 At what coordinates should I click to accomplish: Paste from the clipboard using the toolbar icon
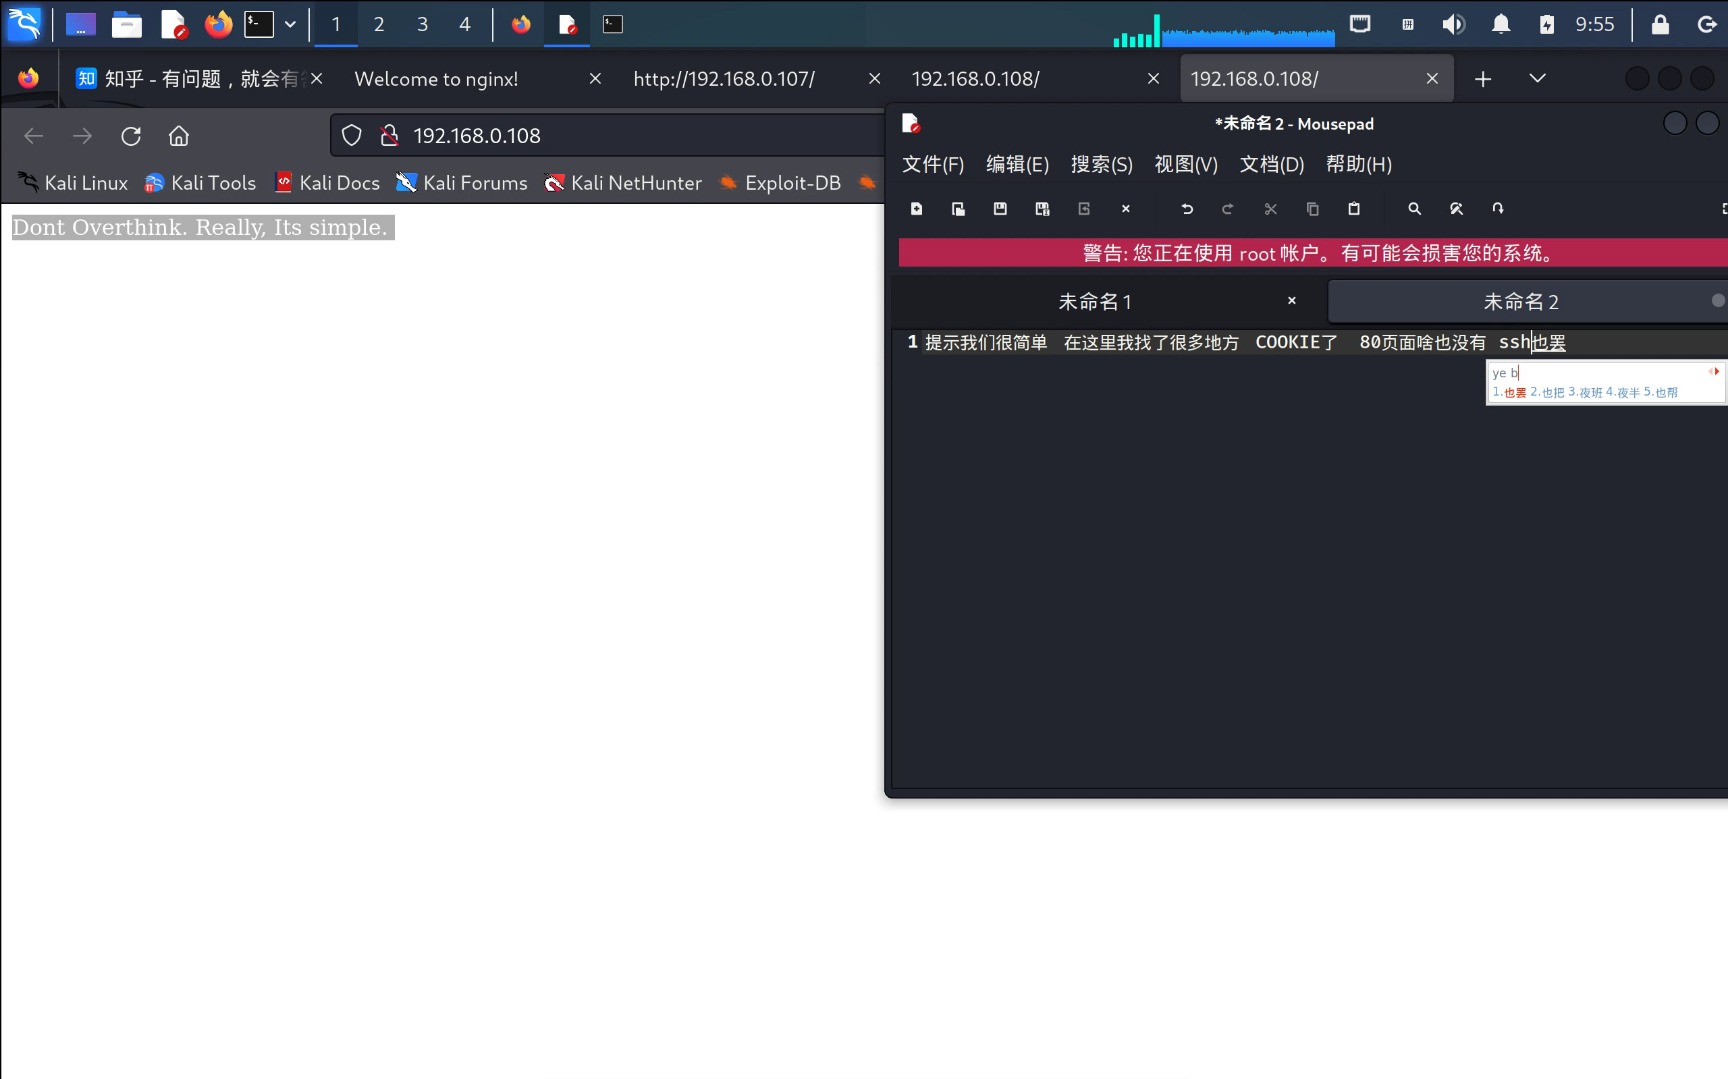point(1354,209)
